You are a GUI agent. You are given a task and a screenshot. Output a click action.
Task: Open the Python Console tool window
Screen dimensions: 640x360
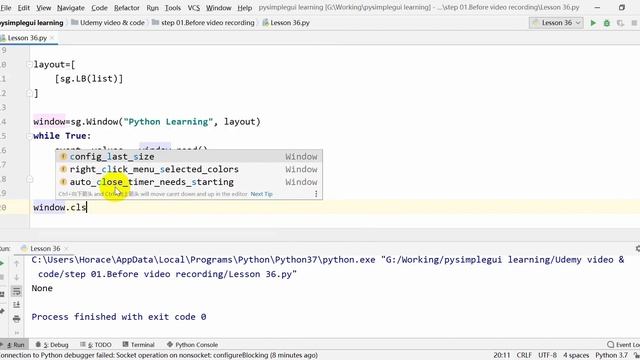click(193, 345)
